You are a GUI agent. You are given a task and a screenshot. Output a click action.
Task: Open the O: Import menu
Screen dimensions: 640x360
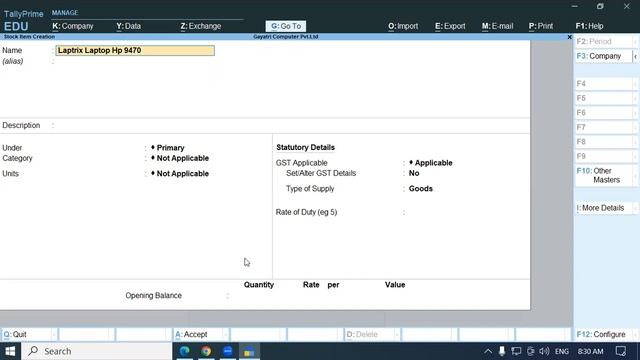403,26
